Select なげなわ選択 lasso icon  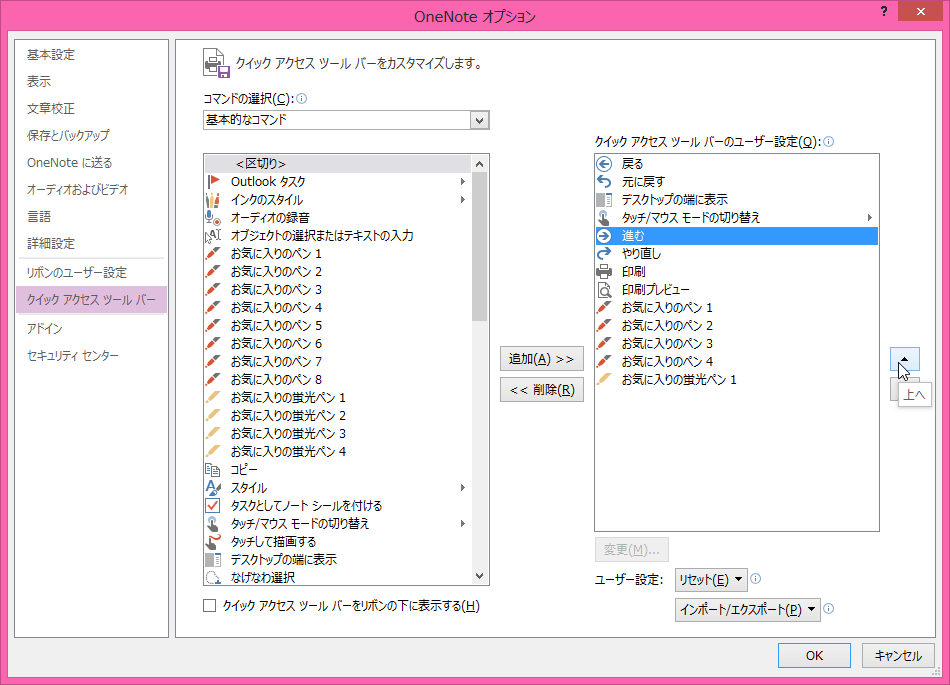coord(213,577)
